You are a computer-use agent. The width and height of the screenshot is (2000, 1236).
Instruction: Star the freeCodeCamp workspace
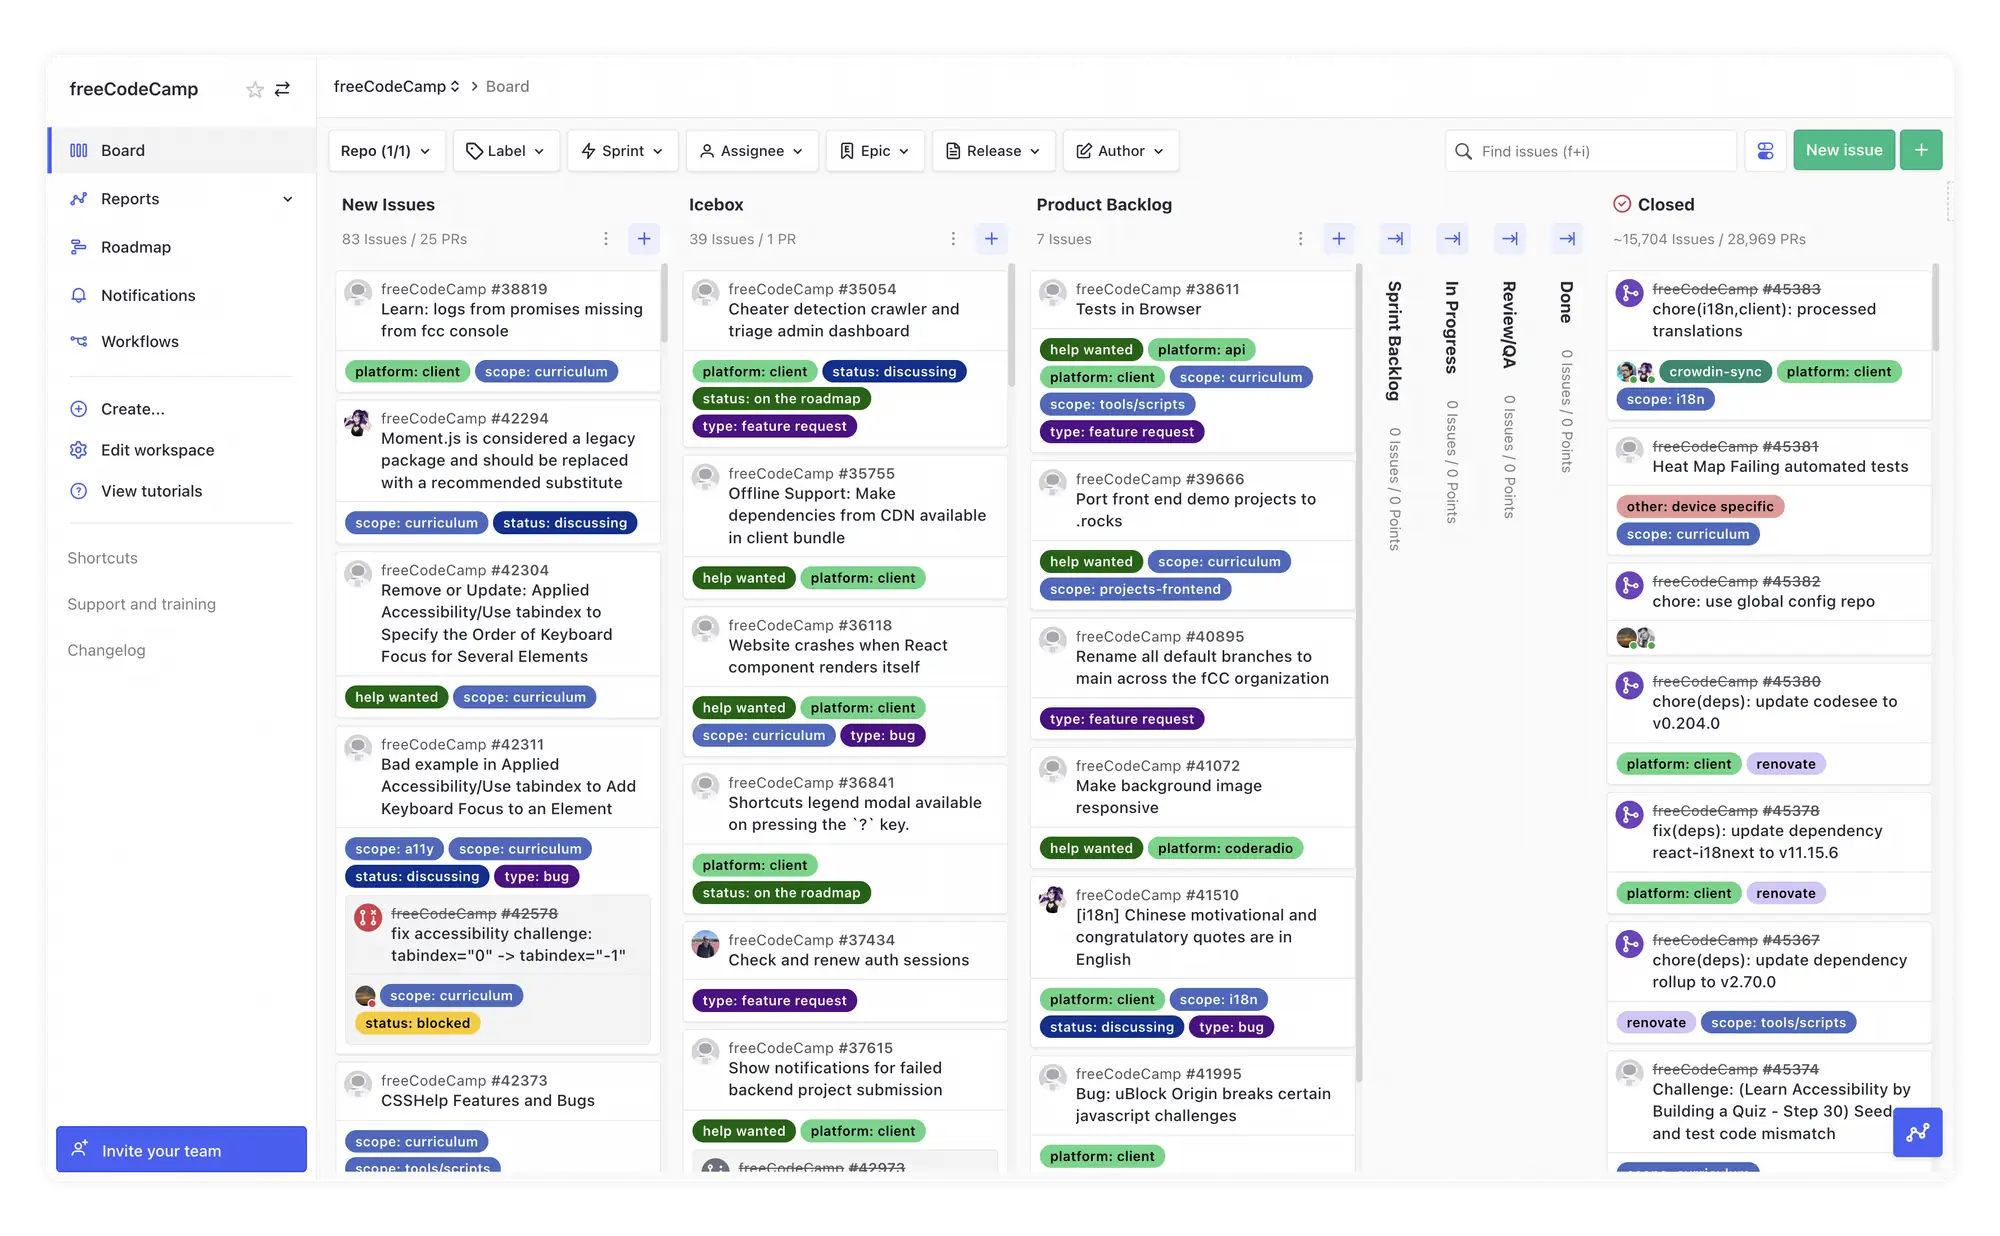(x=255, y=90)
